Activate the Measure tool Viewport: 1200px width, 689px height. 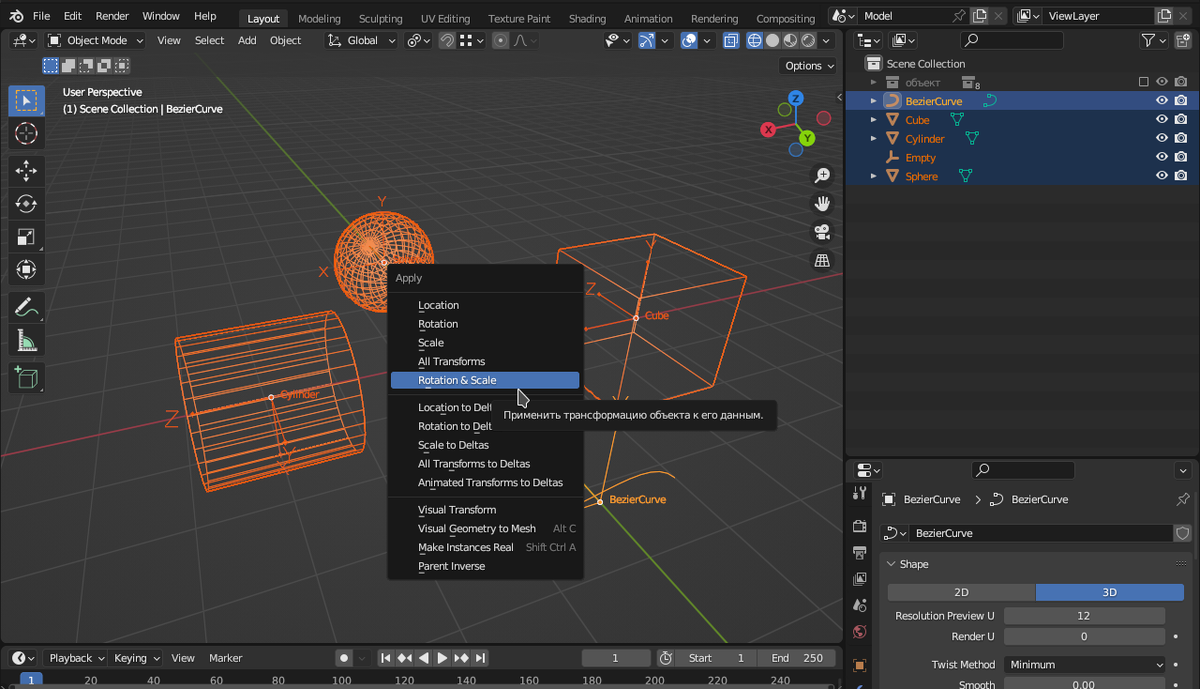point(27,342)
